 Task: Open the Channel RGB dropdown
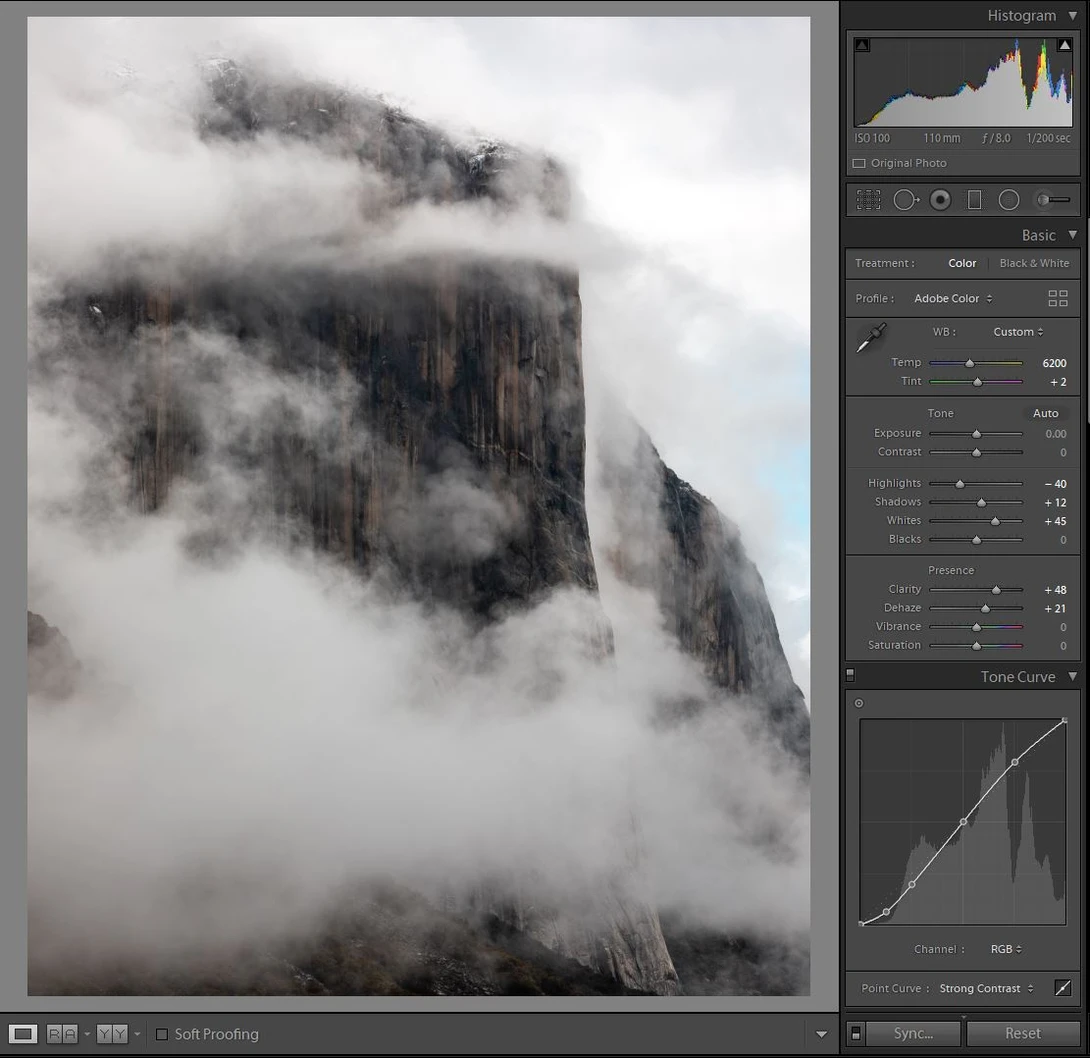pos(1006,949)
